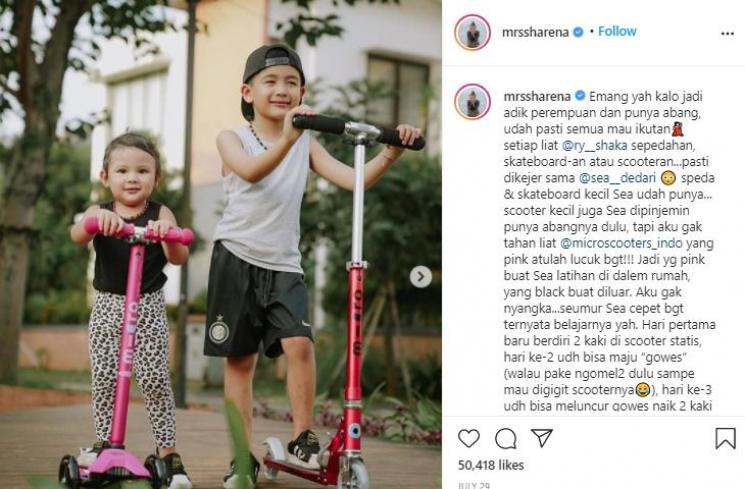Open mrssharena username in the header
The width and height of the screenshot is (745, 489).
[x=535, y=32]
